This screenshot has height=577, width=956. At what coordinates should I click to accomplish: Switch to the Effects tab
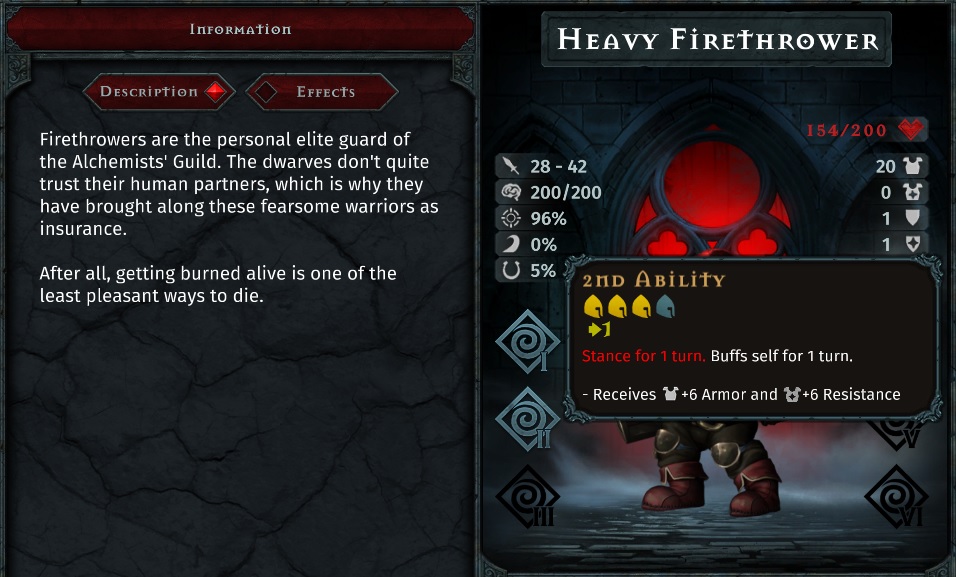tap(322, 92)
